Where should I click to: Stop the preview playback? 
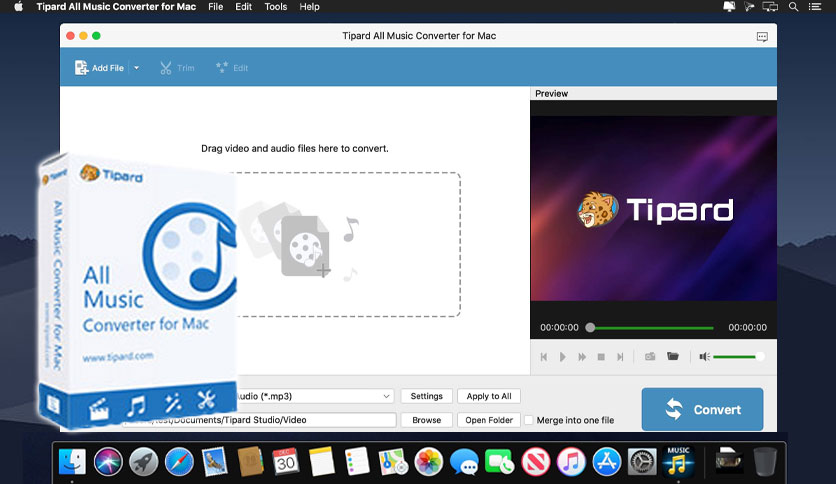tap(601, 357)
